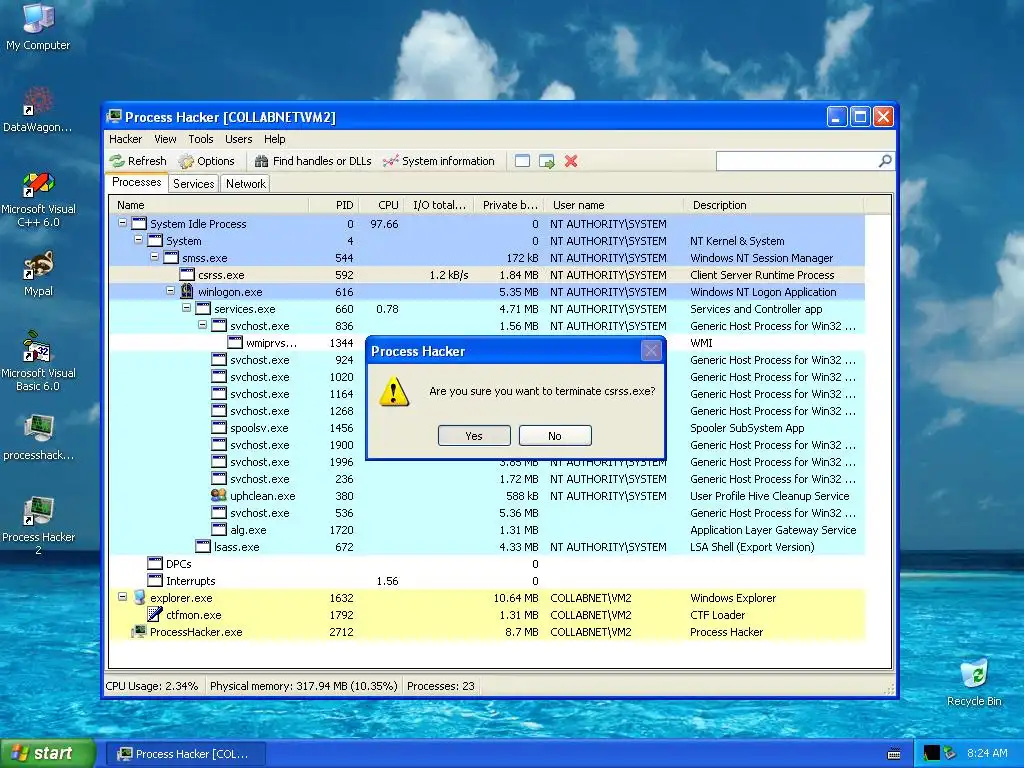Sort by the Name column header
The height and width of the screenshot is (768, 1024).
[209, 205]
